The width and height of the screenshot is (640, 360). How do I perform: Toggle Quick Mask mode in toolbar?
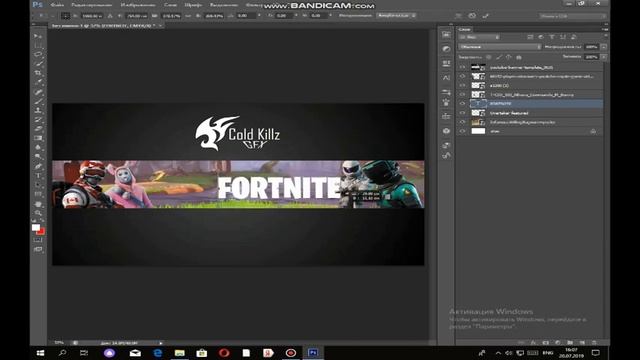click(x=38, y=240)
